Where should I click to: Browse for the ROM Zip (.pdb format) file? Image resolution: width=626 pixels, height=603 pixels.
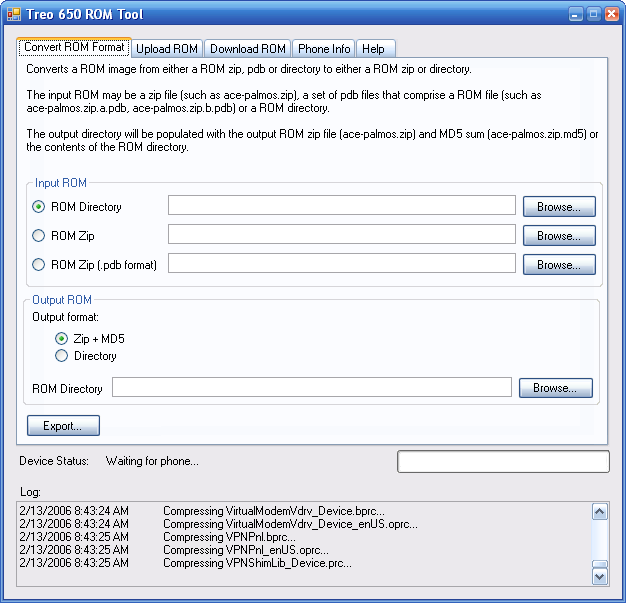pyautogui.click(x=559, y=265)
